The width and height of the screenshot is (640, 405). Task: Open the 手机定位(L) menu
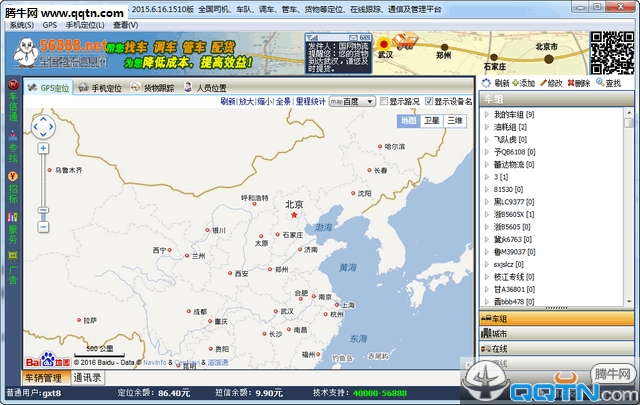[x=85, y=25]
